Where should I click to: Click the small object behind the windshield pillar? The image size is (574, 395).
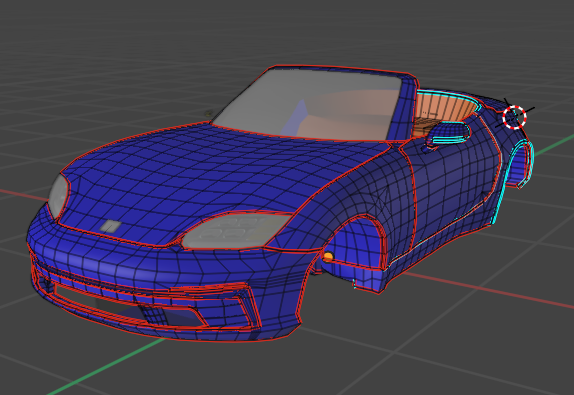pyautogui.click(x=209, y=113)
